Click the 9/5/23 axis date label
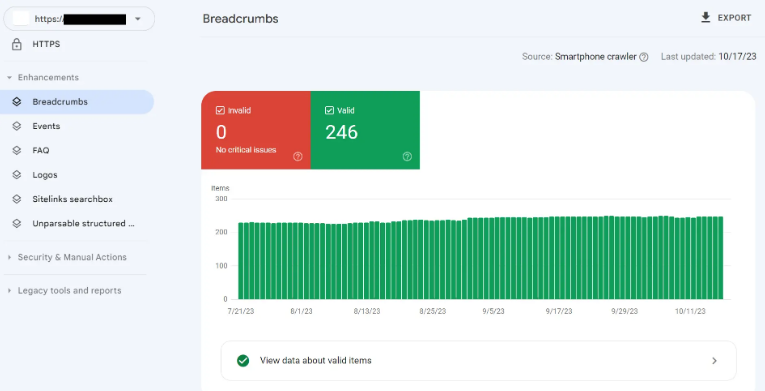765x391 pixels. [x=493, y=311]
